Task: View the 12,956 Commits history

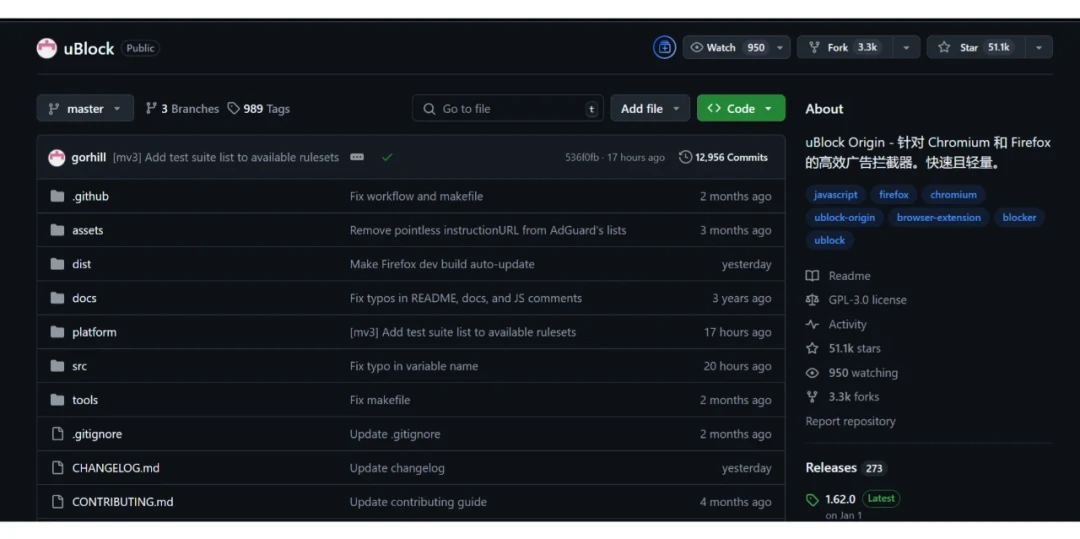Action: pyautogui.click(x=723, y=158)
